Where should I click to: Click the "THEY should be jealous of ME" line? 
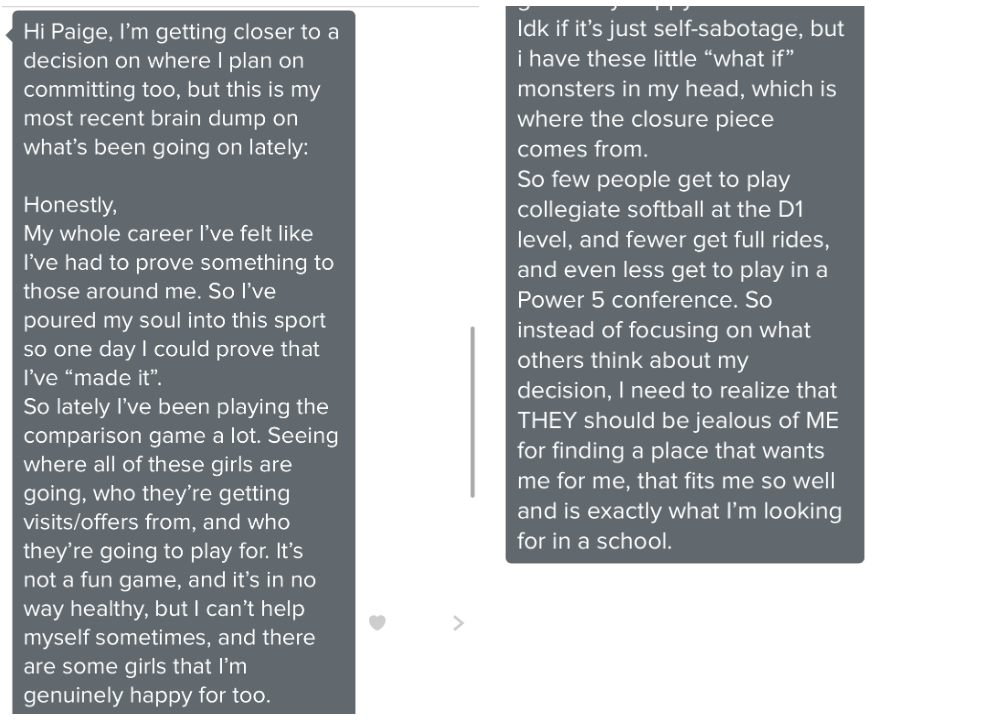(x=678, y=420)
